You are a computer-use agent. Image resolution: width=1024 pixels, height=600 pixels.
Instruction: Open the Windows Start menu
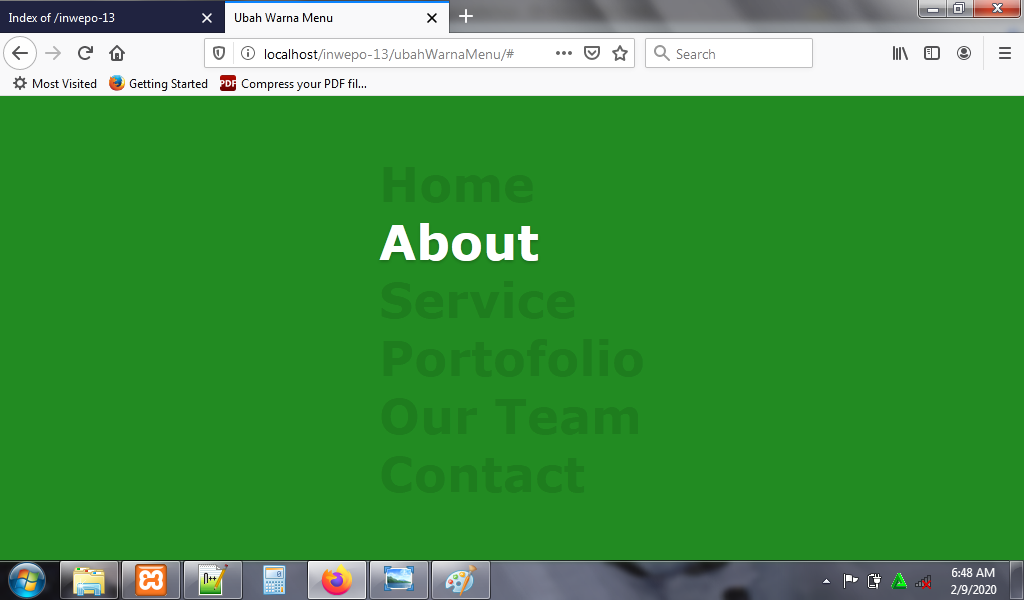point(27,580)
